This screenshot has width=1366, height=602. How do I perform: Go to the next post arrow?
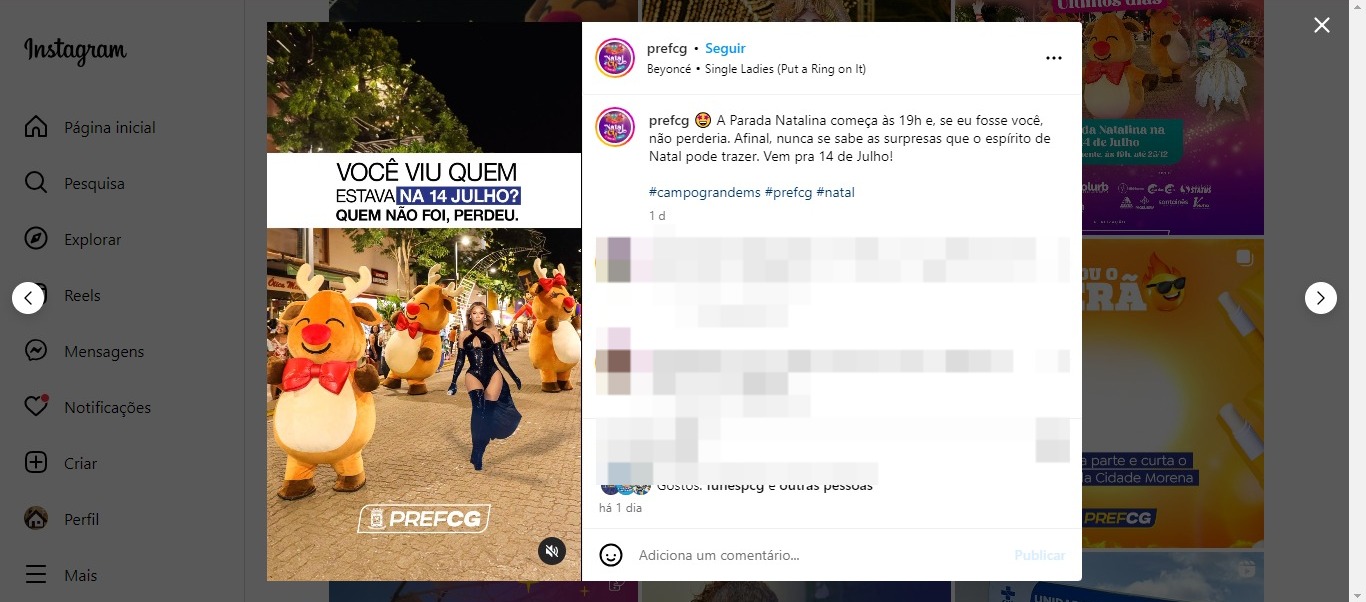click(x=1321, y=298)
